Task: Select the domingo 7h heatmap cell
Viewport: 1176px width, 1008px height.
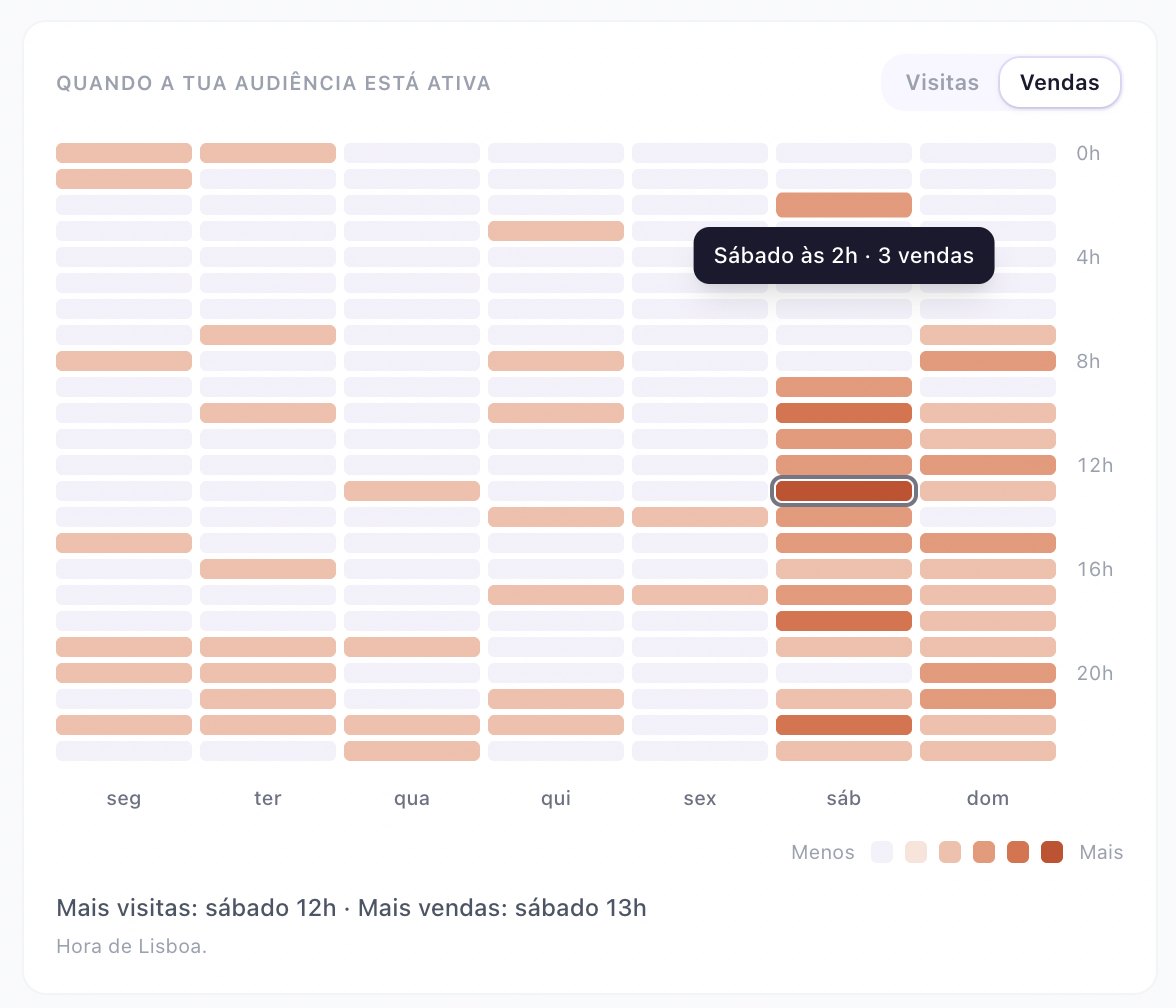Action: coord(988,335)
